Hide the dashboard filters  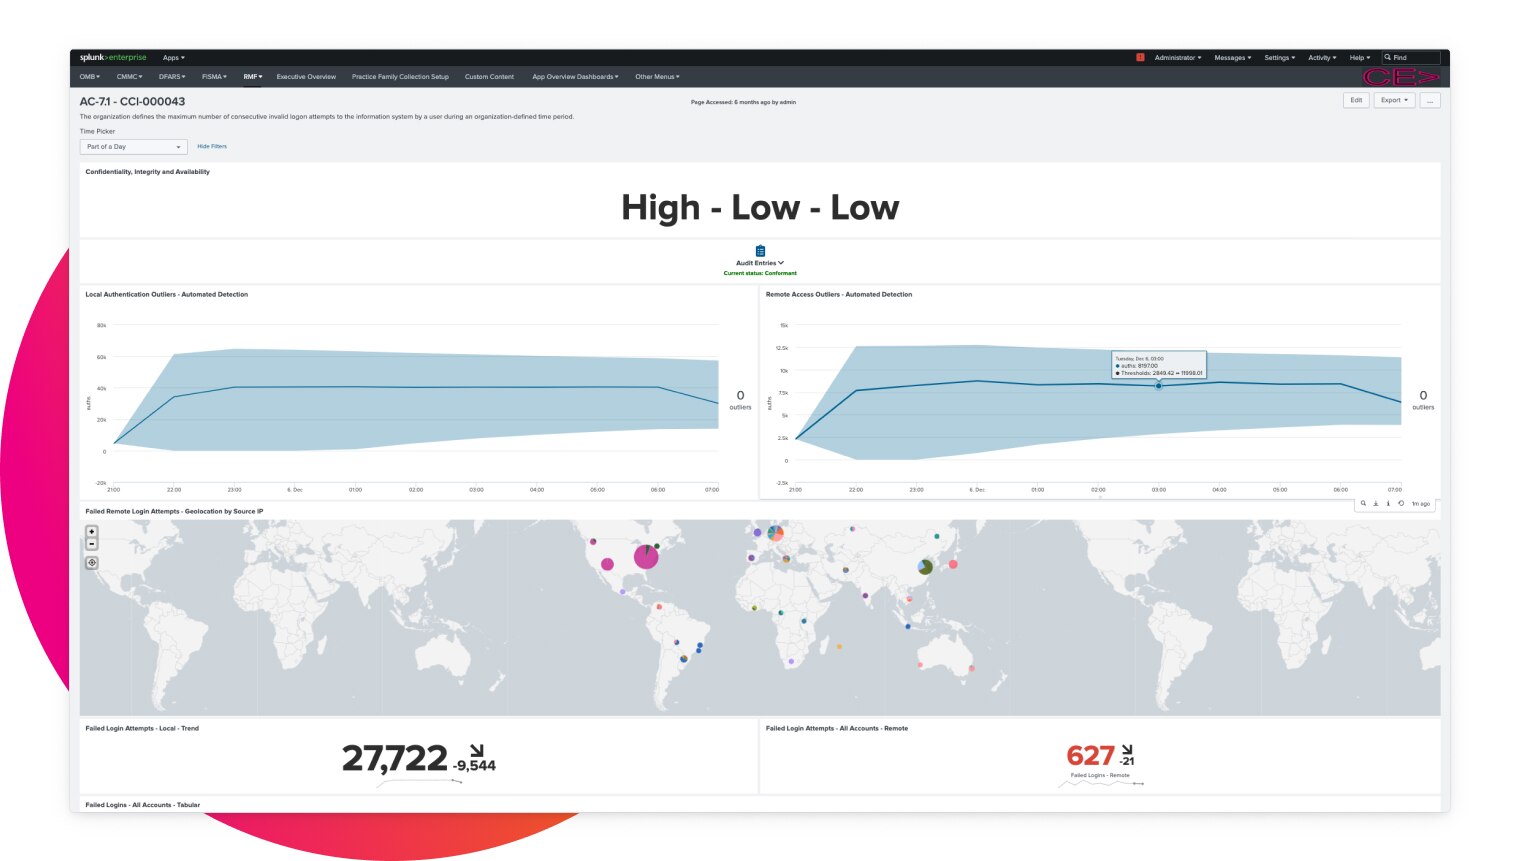click(212, 147)
